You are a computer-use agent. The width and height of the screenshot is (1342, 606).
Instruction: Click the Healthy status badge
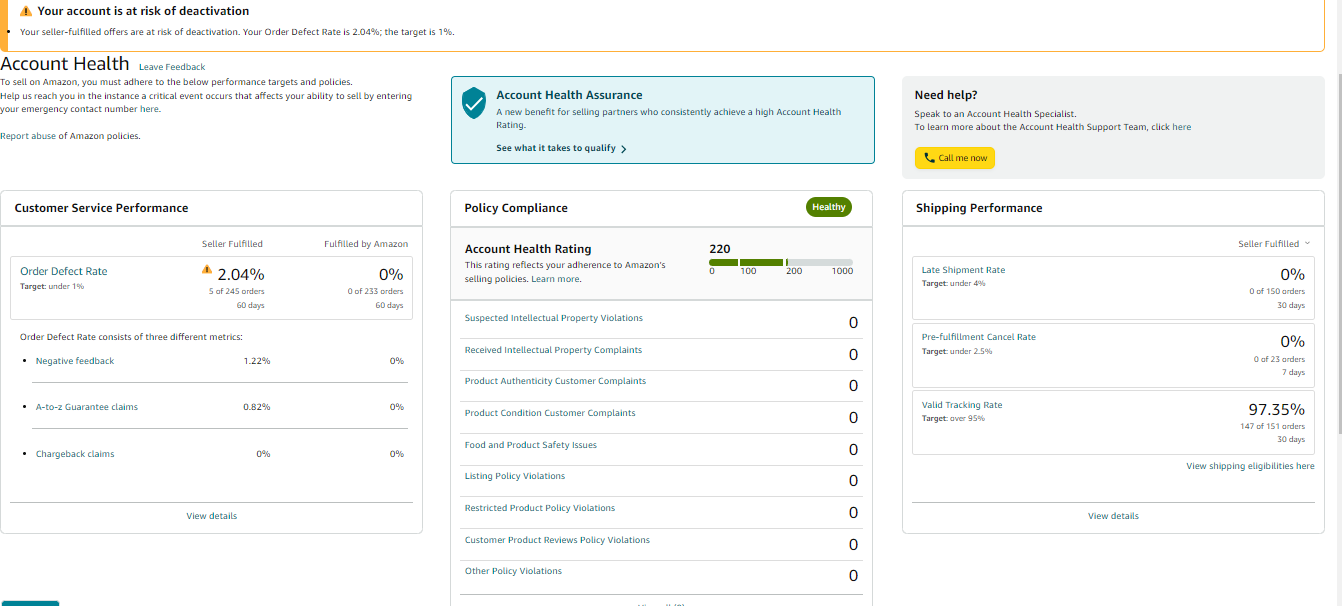coord(829,207)
